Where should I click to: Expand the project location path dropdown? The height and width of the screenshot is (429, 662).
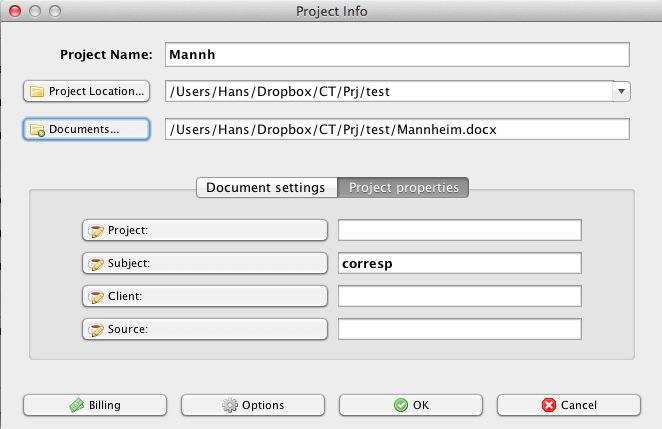click(621, 92)
